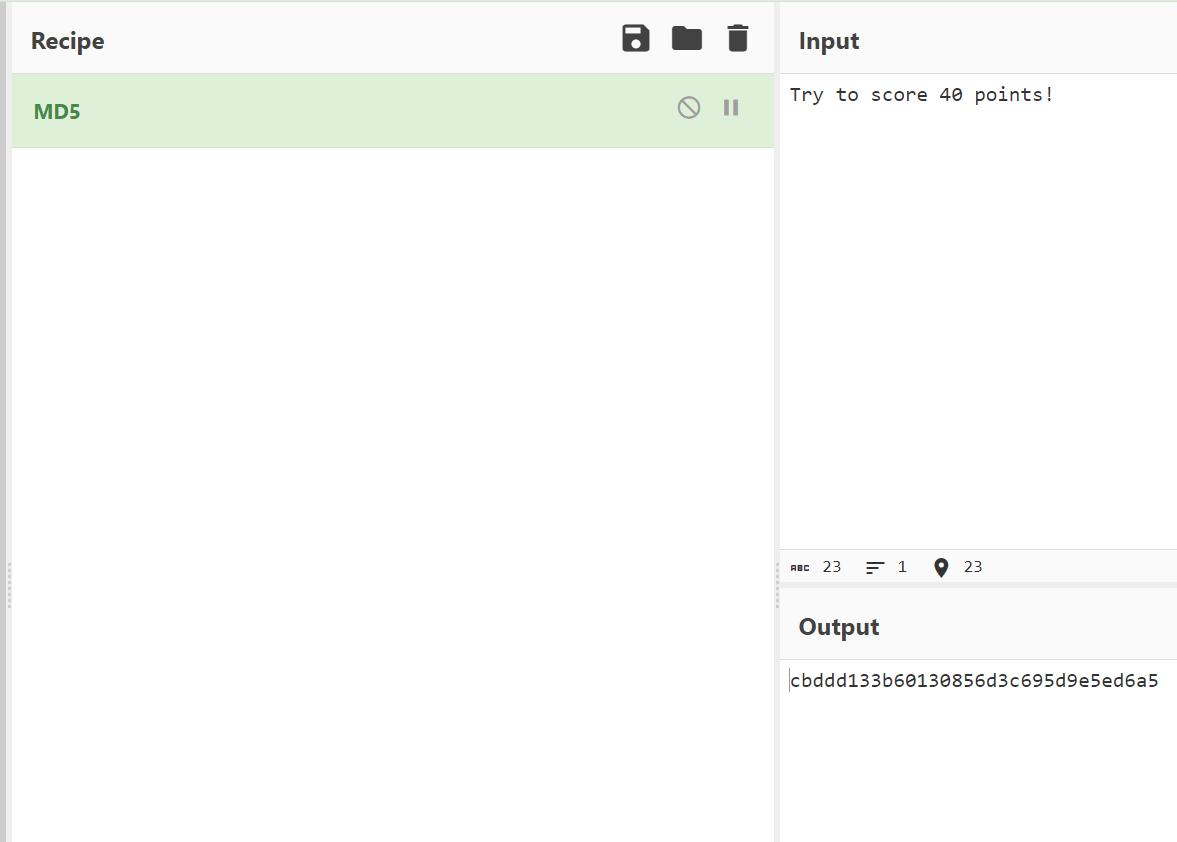Set a breakpoint on the MD5 operation
Screen dimensions: 1177x842
[731, 108]
